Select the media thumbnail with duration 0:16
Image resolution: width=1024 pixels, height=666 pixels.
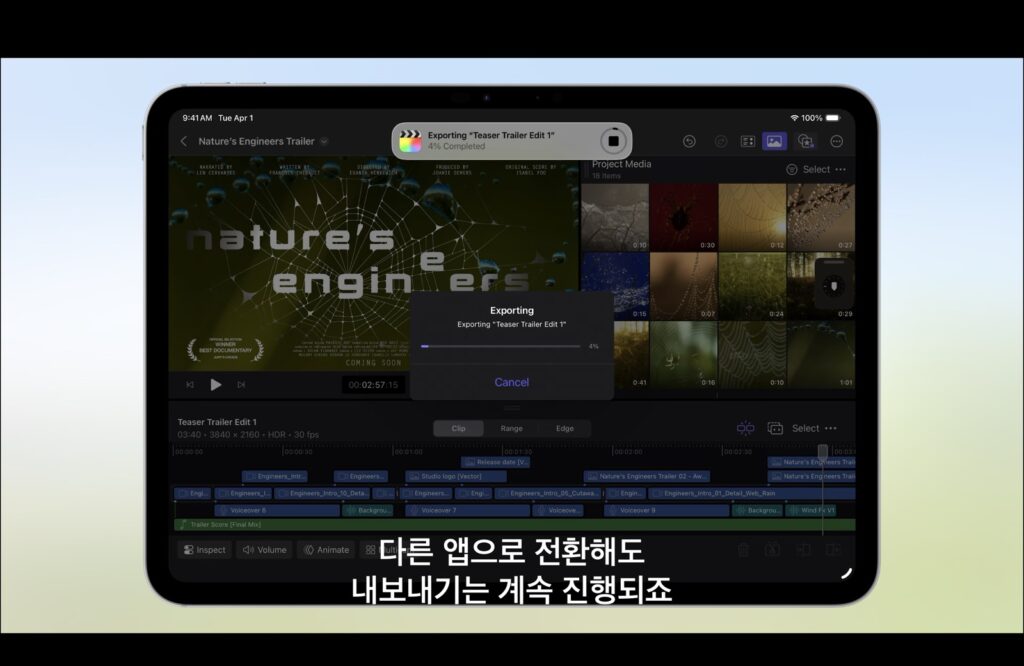coord(683,355)
